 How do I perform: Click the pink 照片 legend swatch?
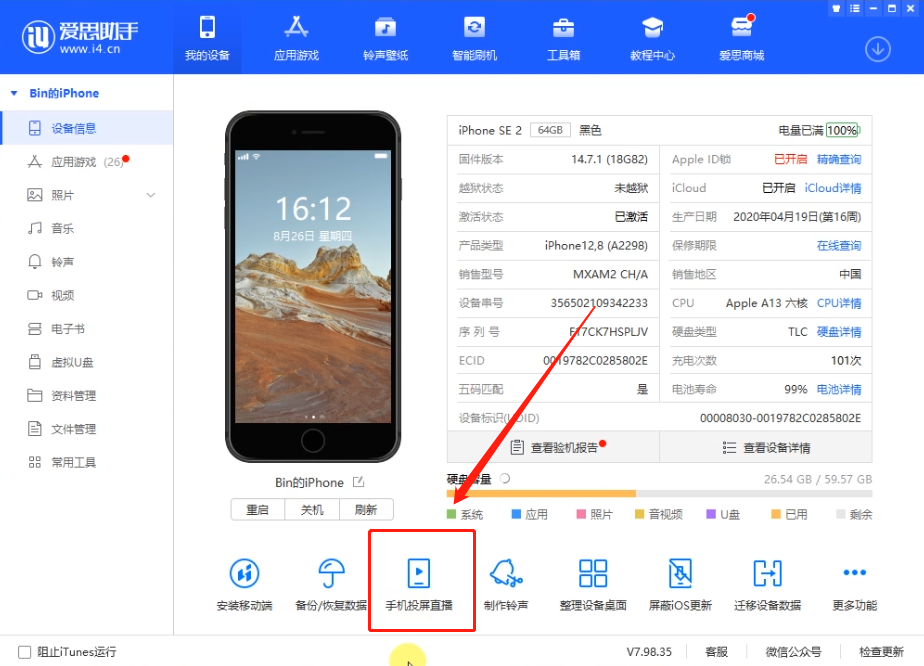click(x=581, y=514)
